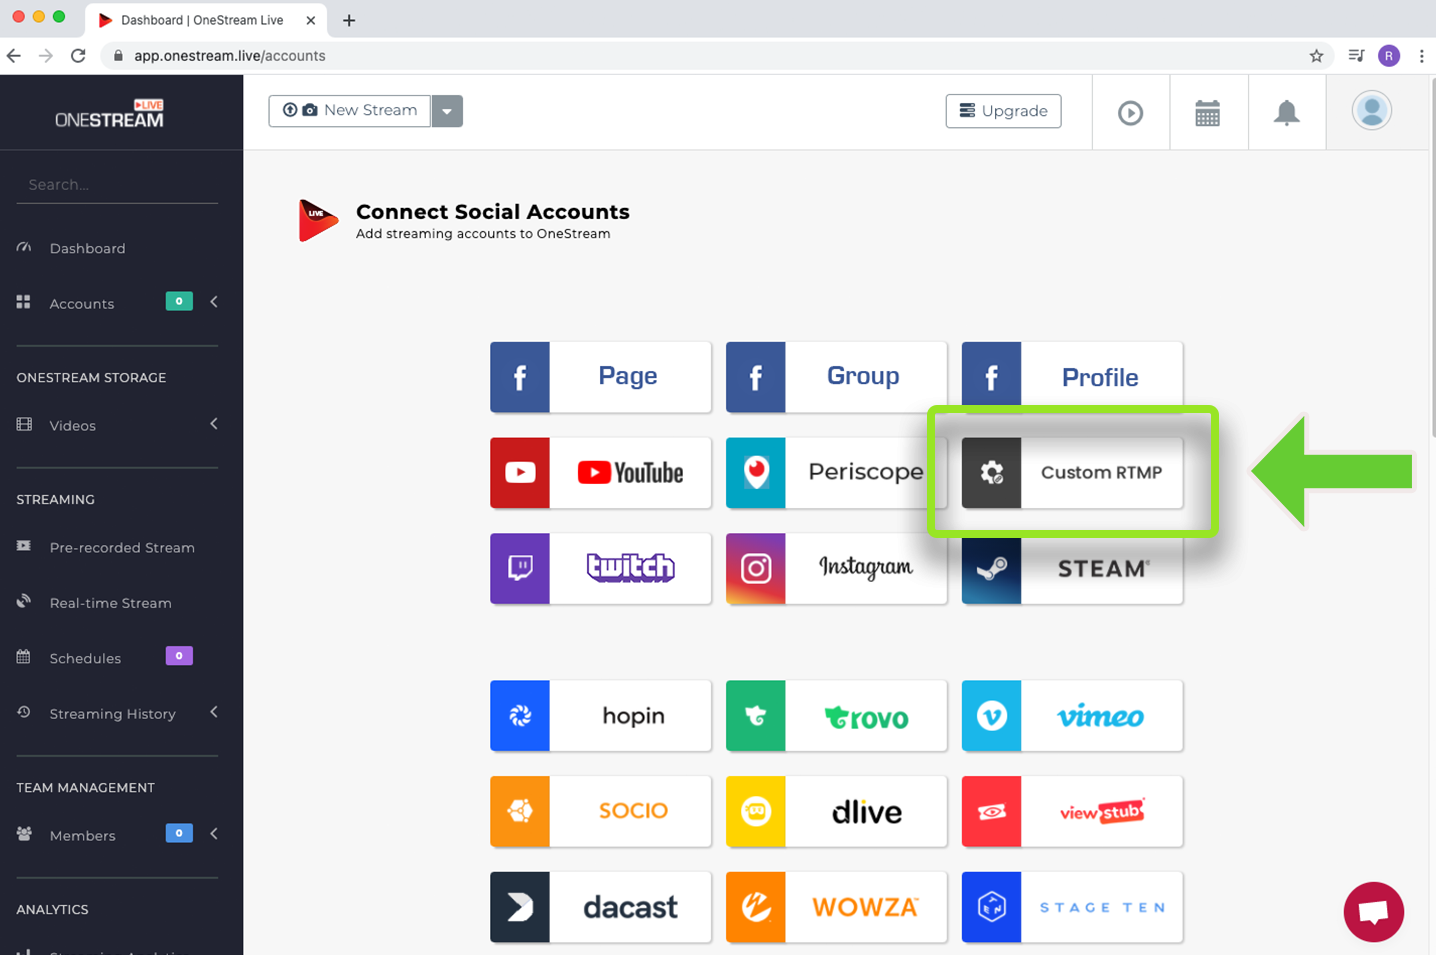Expand the Members submenu chevron
The width and height of the screenshot is (1436, 955).
pyautogui.click(x=214, y=834)
